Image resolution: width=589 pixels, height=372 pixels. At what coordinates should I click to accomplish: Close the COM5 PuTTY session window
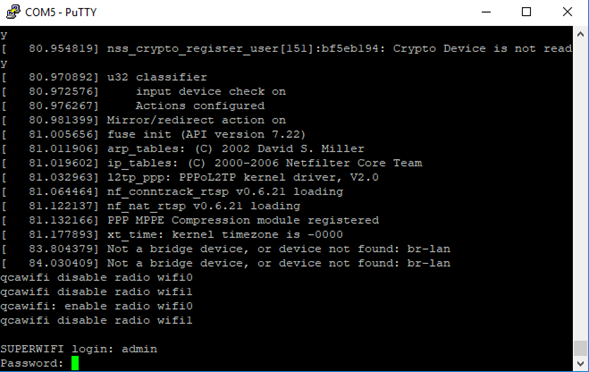tap(567, 12)
